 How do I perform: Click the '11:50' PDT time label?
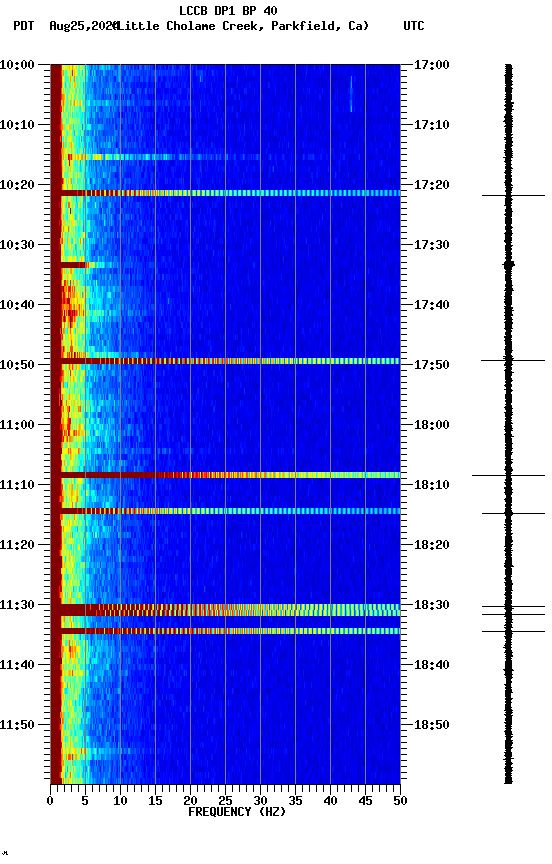pyautogui.click(x=17, y=725)
